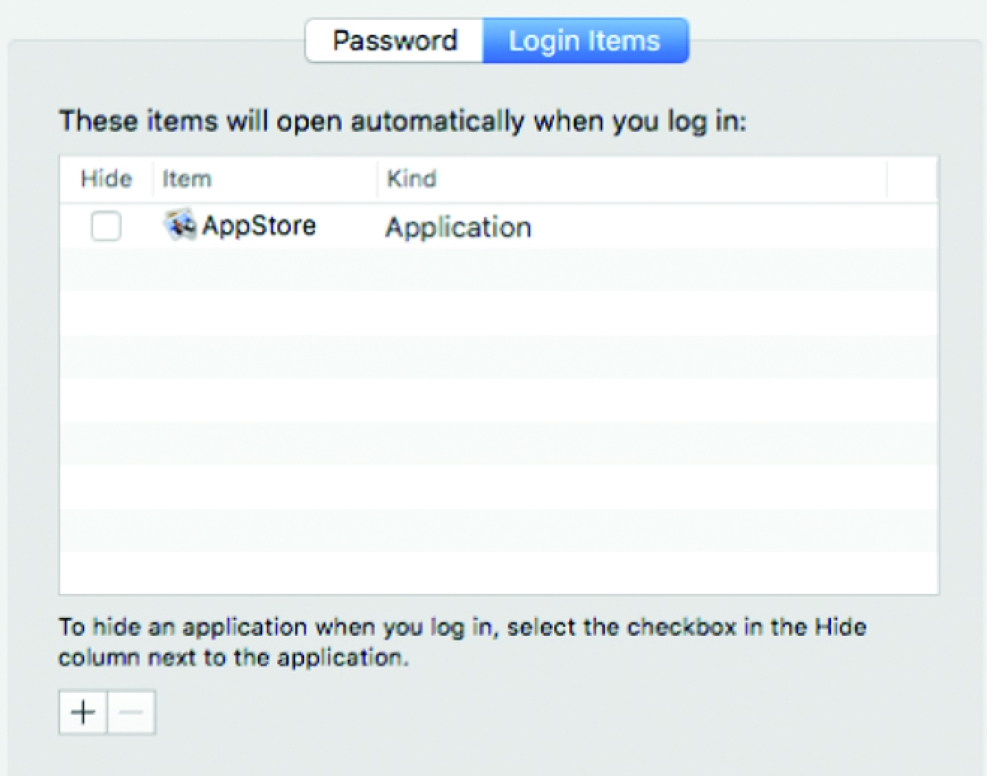This screenshot has height=776, width=1000.
Task: Sort list by the Hide column header
Action: [106, 180]
